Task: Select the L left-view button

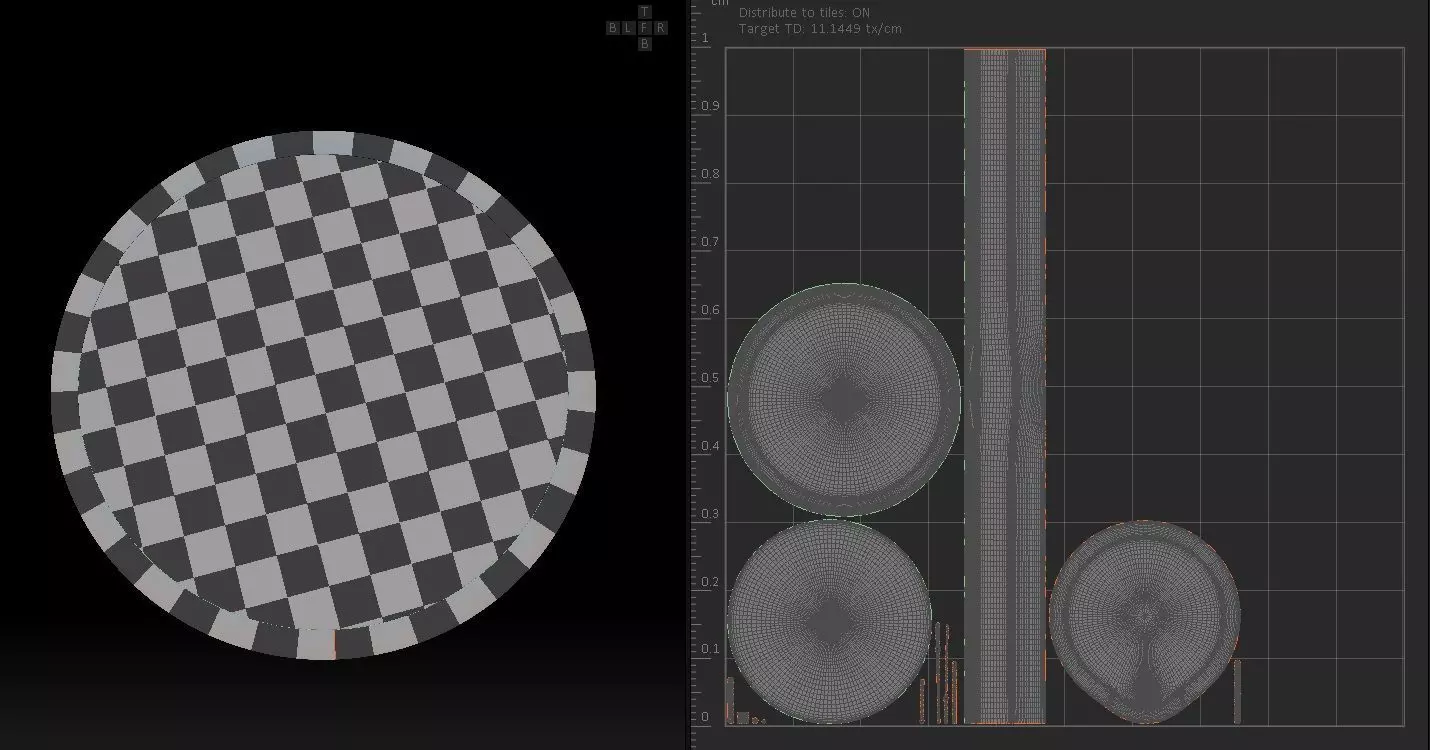Action: click(x=628, y=28)
